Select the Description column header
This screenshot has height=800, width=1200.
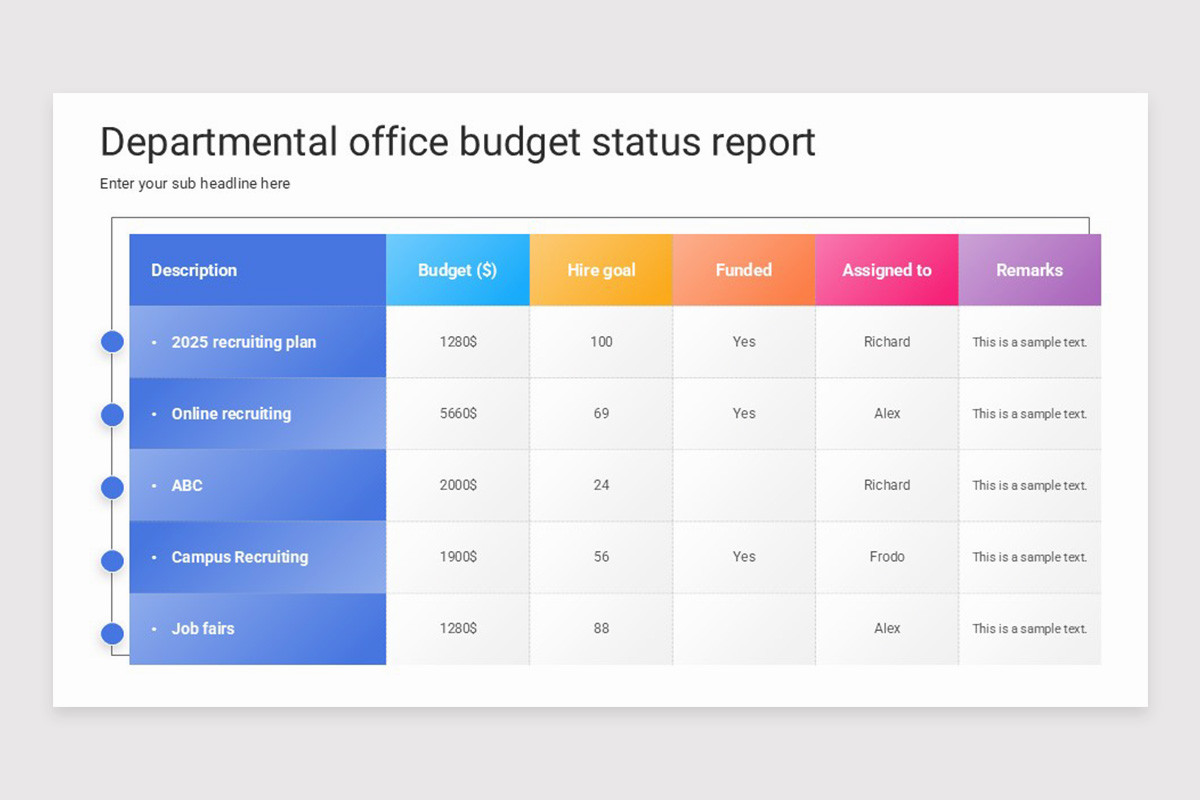[x=194, y=270]
